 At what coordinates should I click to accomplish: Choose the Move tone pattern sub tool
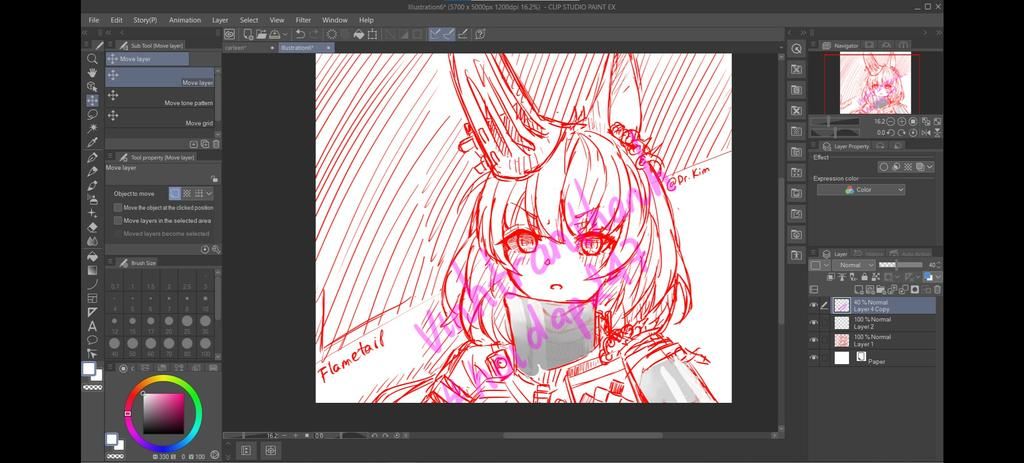[x=159, y=98]
